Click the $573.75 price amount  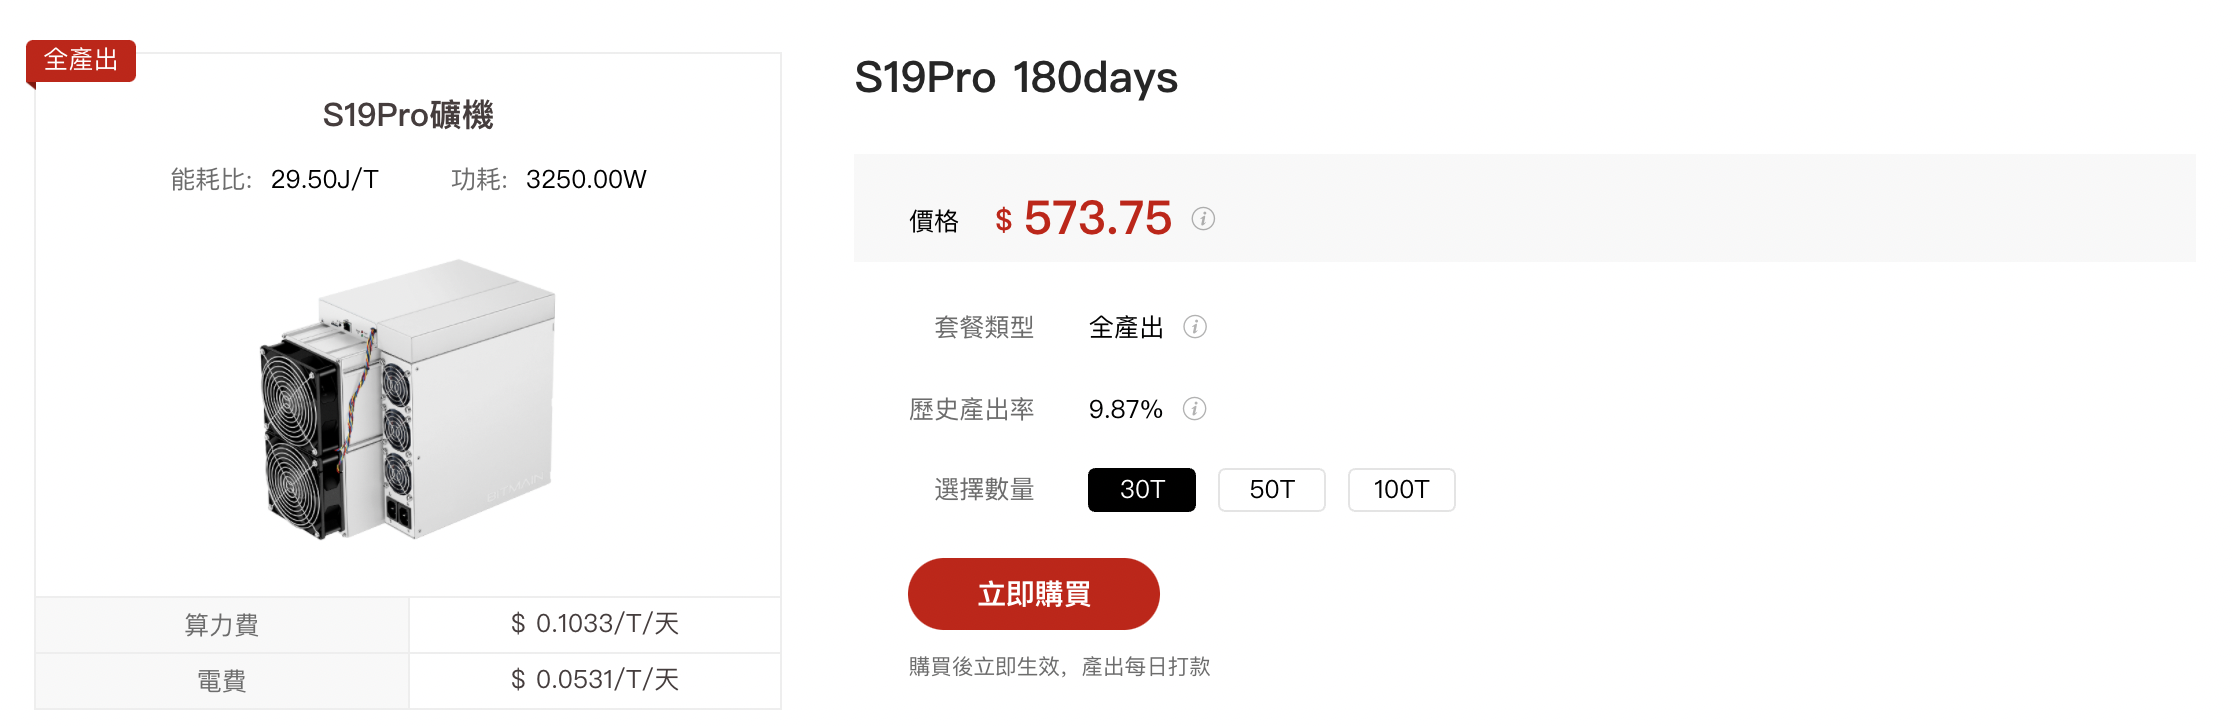point(1097,218)
